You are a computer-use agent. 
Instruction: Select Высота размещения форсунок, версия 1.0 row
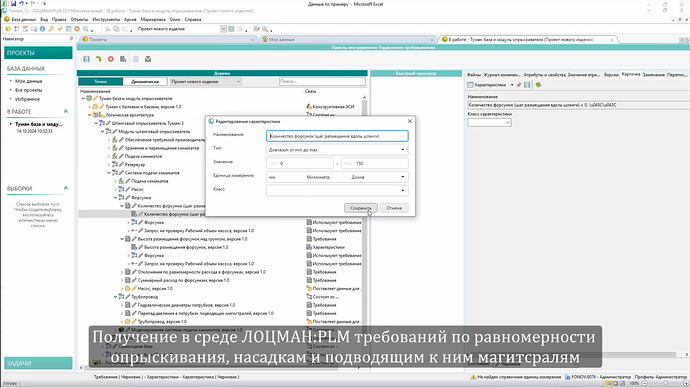pyautogui.click(x=186, y=247)
